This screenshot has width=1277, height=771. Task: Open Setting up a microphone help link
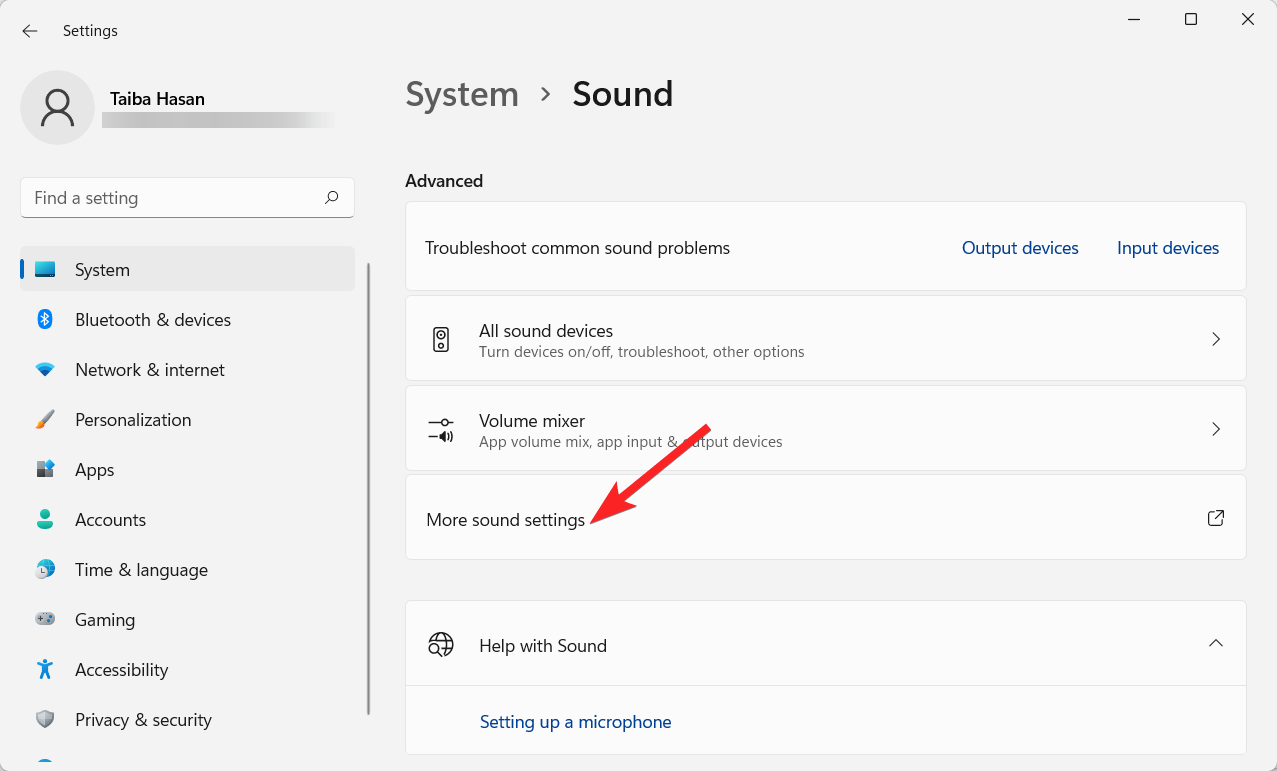tap(575, 722)
